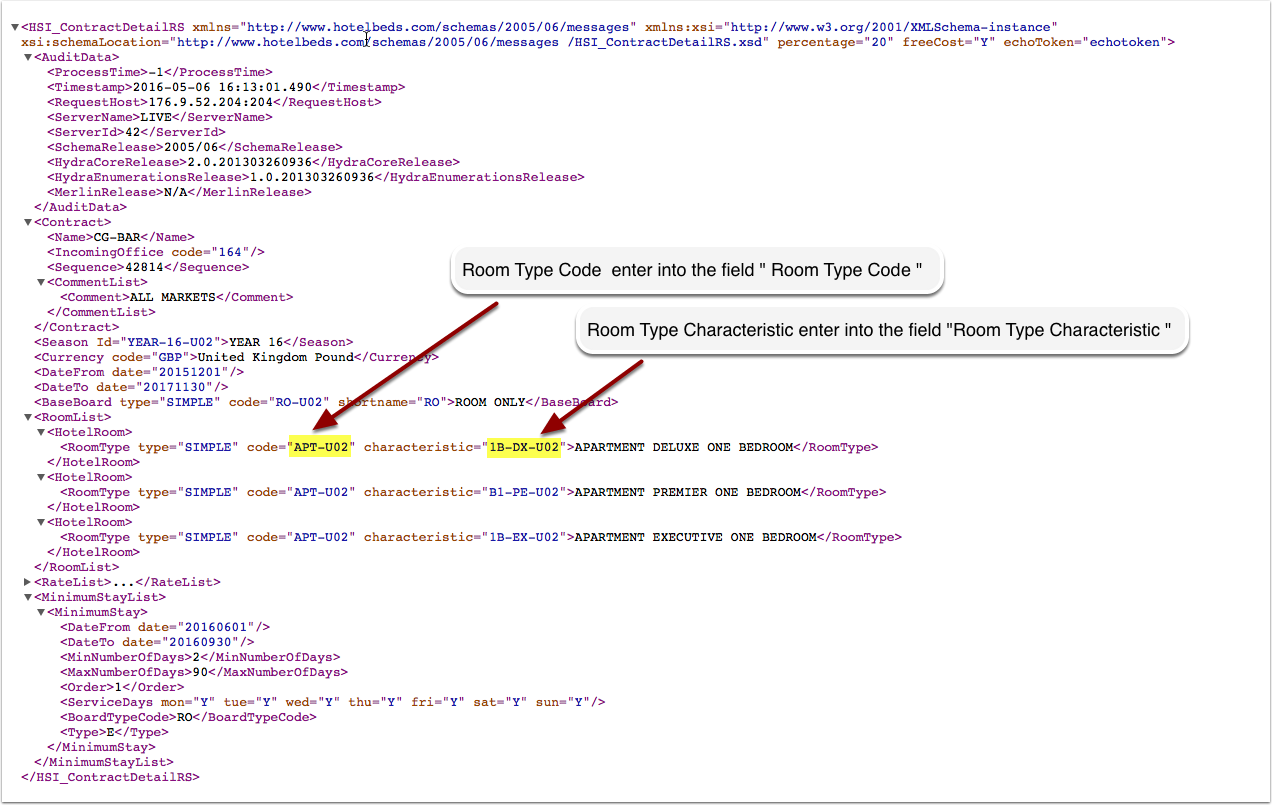This screenshot has width=1272, height=805.
Task: Click the Comment ALL MARKETS line
Action: (x=177, y=297)
